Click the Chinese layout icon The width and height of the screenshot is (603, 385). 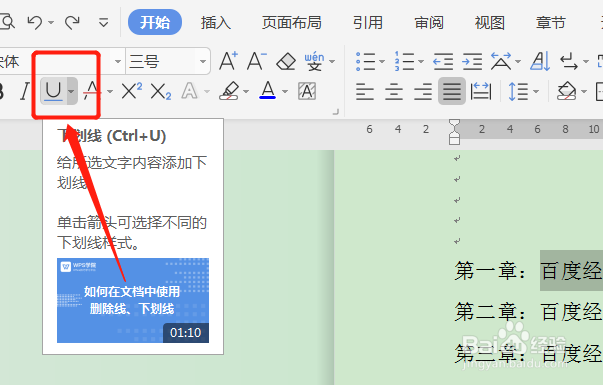tap(501, 61)
